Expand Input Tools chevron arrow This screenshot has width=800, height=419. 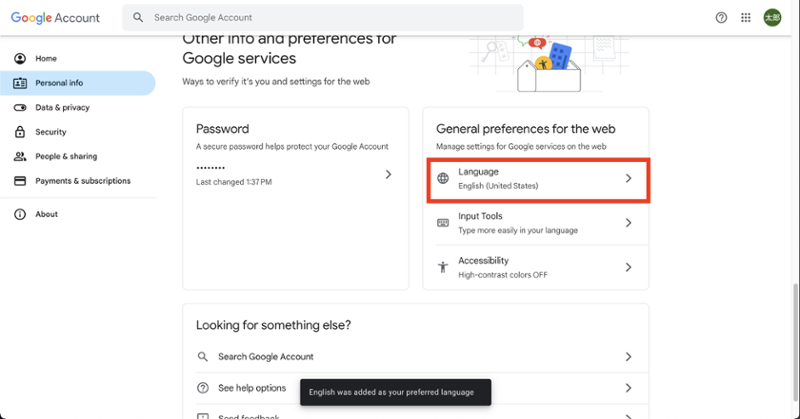[628, 223]
